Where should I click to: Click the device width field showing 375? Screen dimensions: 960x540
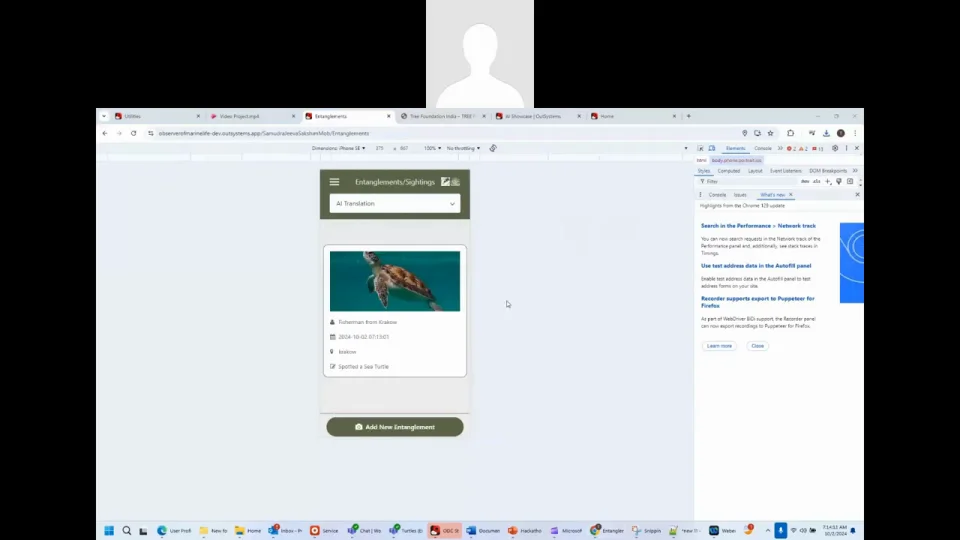click(x=380, y=148)
